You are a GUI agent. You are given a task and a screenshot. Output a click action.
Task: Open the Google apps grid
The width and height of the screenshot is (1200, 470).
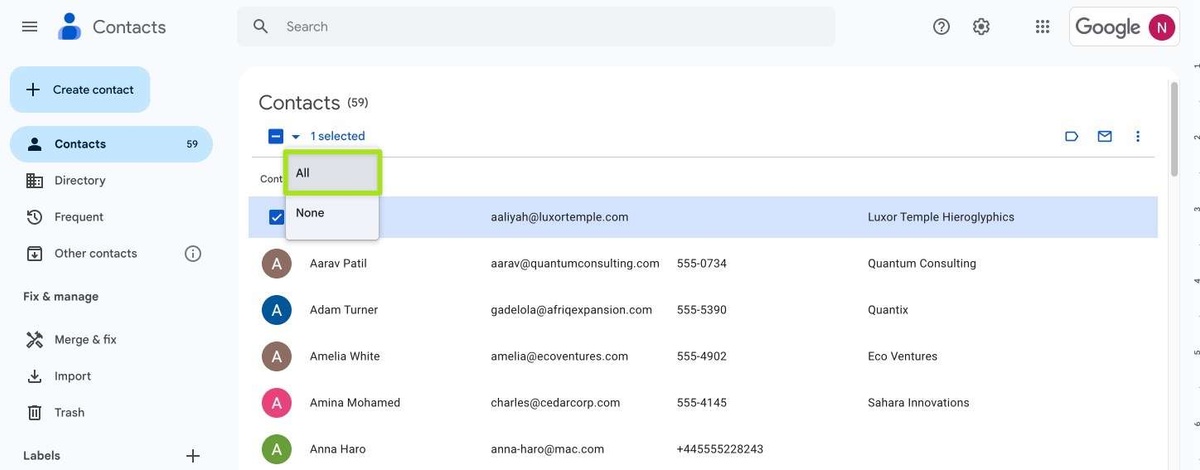pyautogui.click(x=1043, y=27)
